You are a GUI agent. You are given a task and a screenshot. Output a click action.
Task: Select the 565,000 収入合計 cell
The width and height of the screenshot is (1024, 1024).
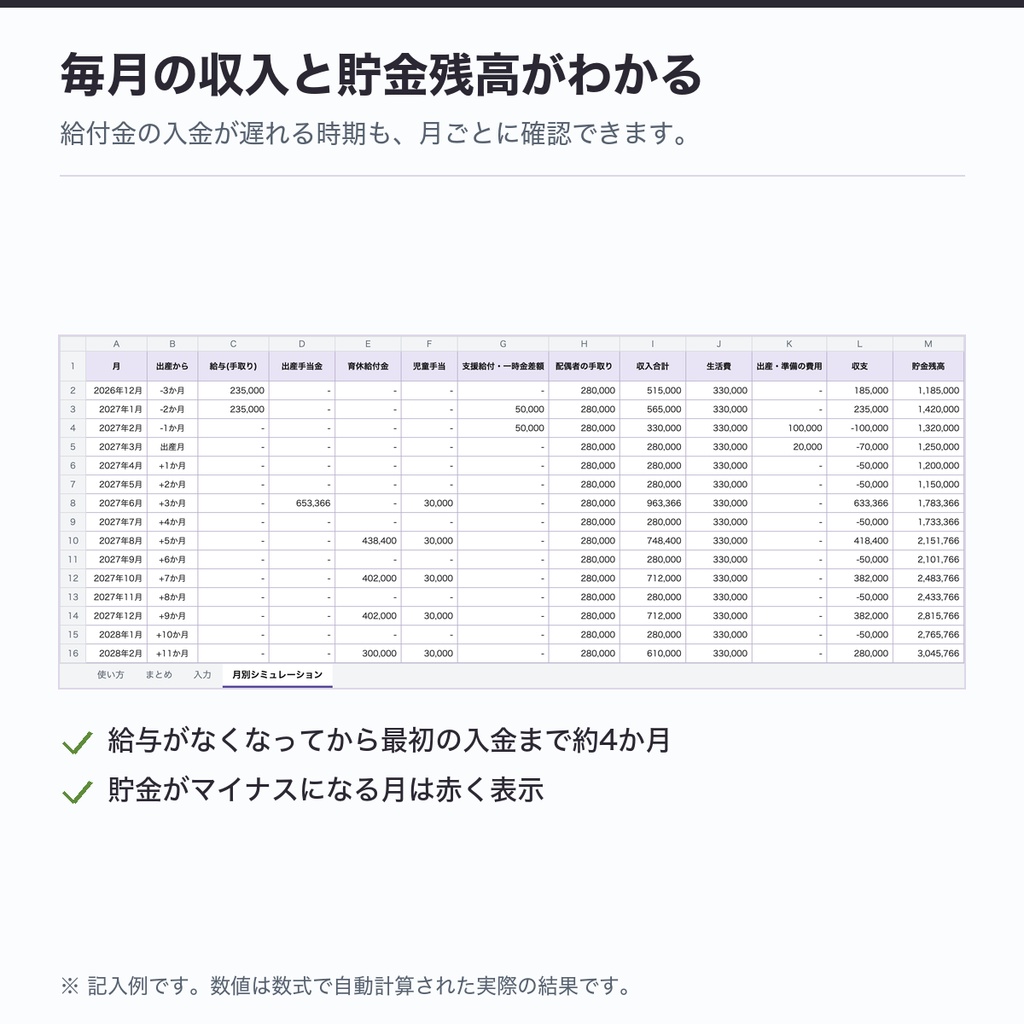[652, 409]
